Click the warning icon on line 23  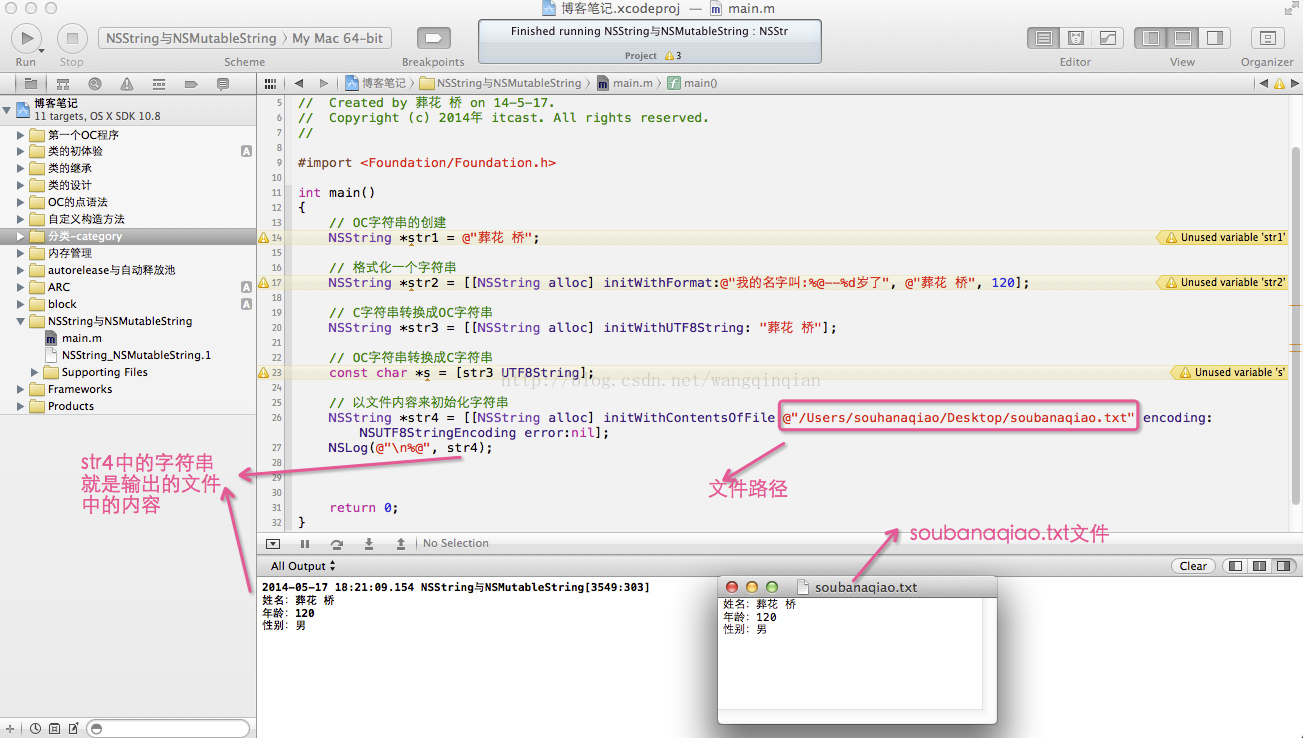[264, 373]
